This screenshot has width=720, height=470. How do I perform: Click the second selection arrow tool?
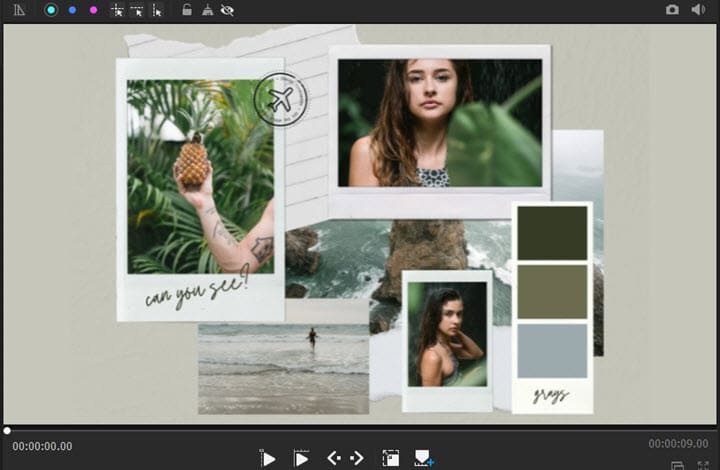[x=137, y=10]
